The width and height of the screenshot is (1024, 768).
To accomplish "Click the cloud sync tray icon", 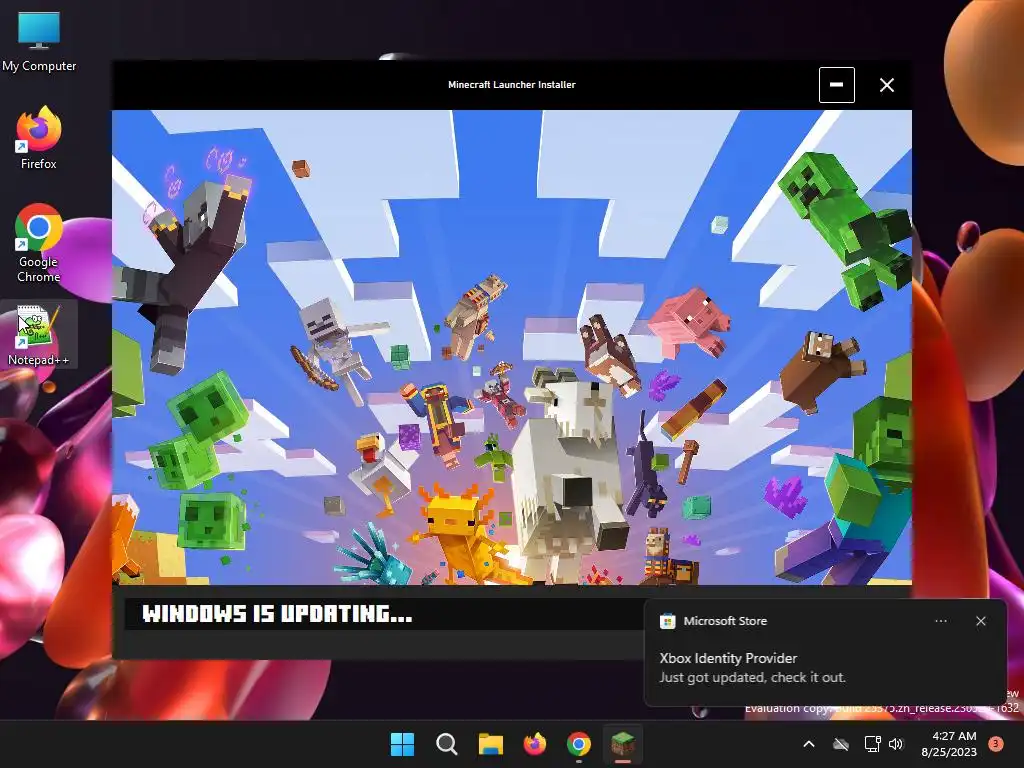I will (x=841, y=744).
